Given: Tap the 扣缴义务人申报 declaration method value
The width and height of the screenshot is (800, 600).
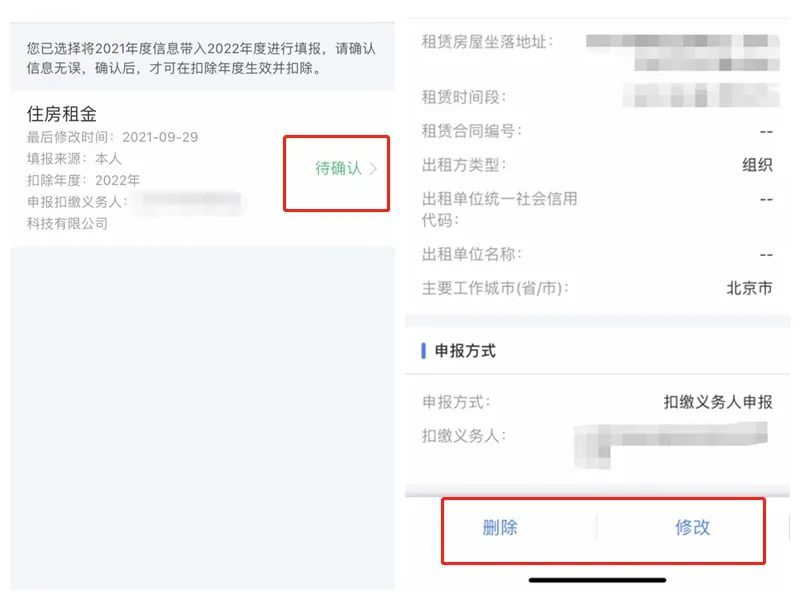Looking at the screenshot, I should click(718, 402).
